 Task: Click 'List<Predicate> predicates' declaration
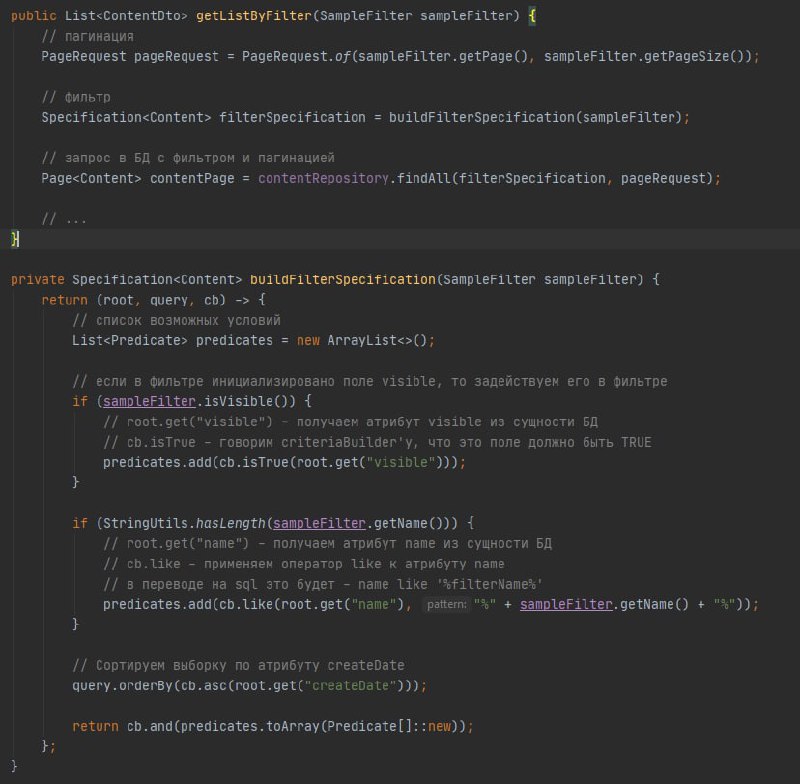[172, 340]
